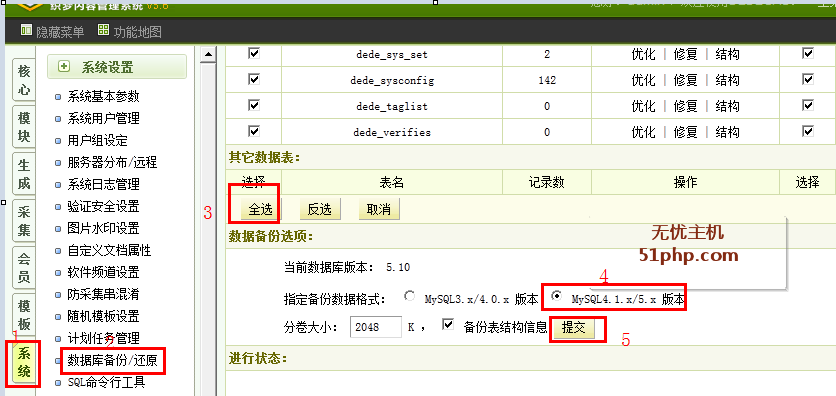The image size is (836, 396).
Task: Open 功能地图 from the top bar
Action: point(130,31)
